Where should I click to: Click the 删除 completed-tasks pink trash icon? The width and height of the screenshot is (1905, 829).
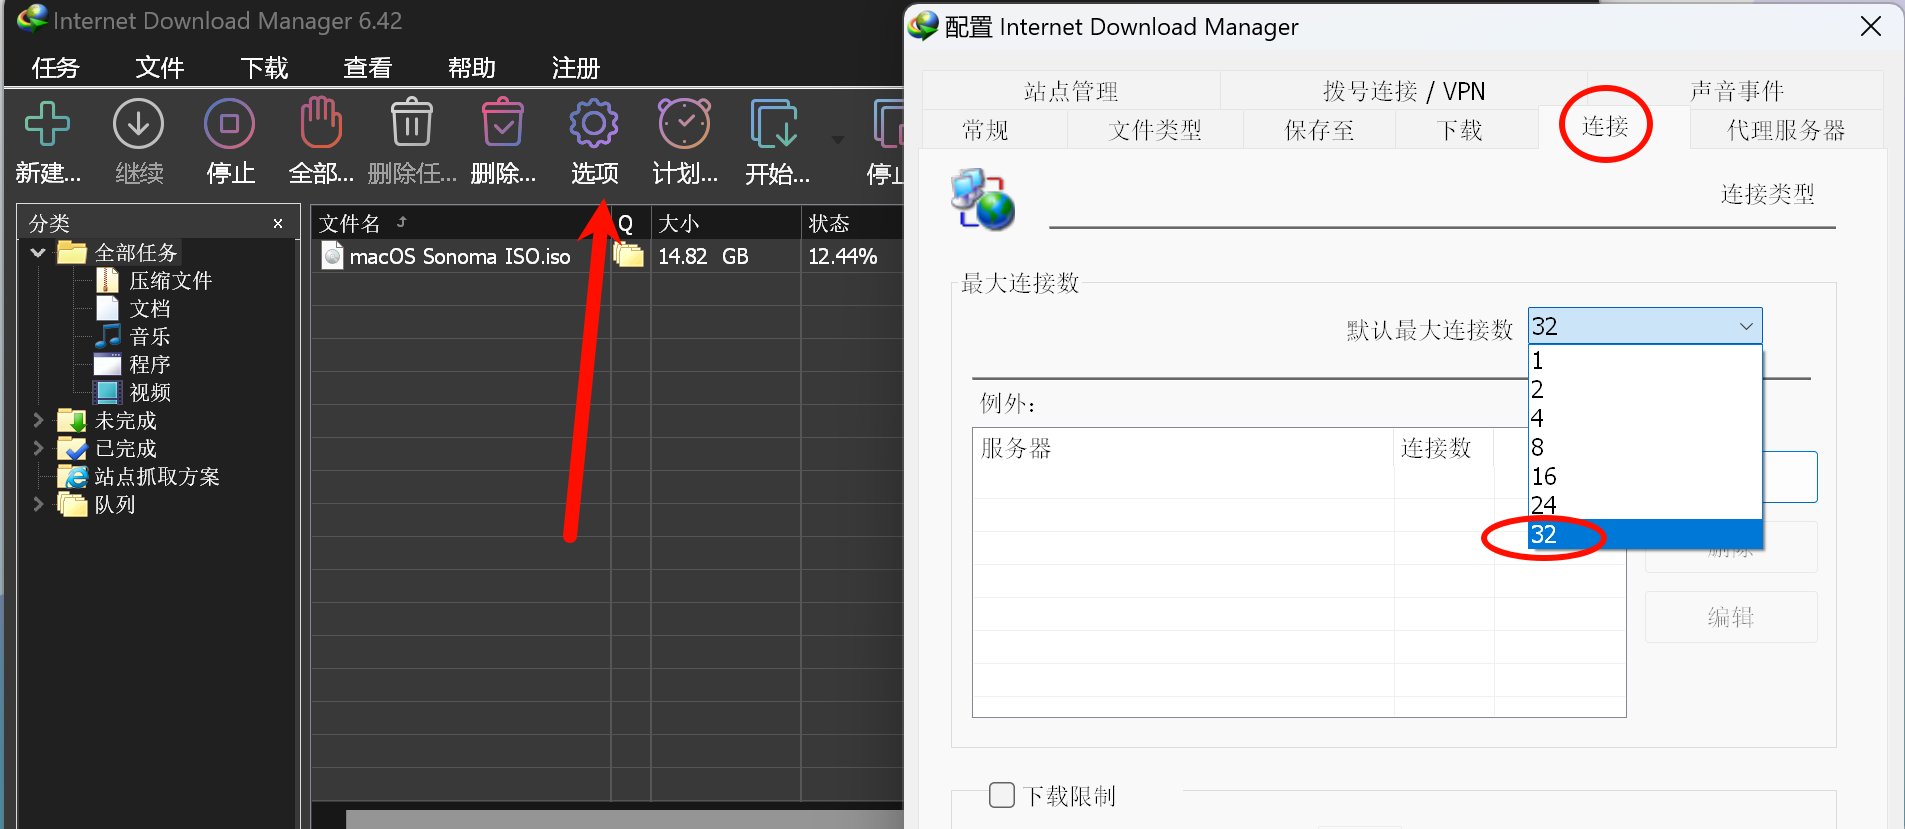click(x=502, y=123)
